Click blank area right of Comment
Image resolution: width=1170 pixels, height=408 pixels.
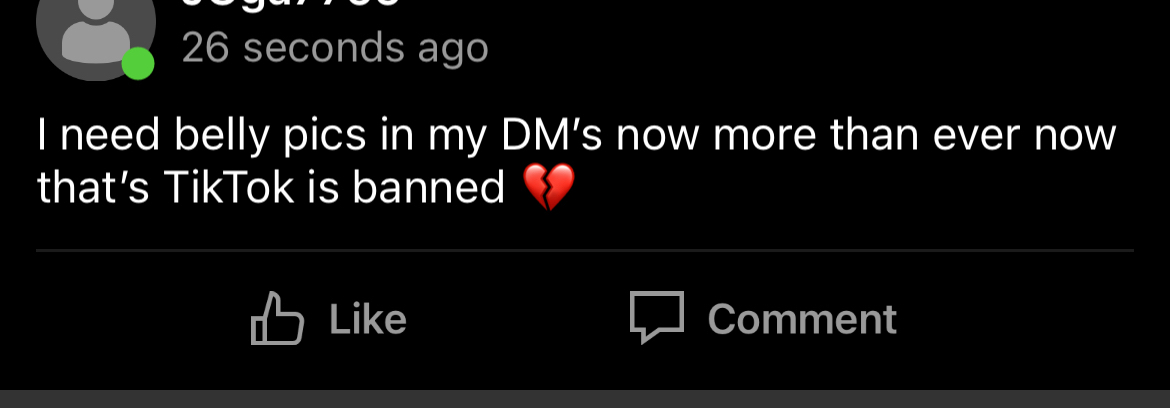tap(1030, 319)
